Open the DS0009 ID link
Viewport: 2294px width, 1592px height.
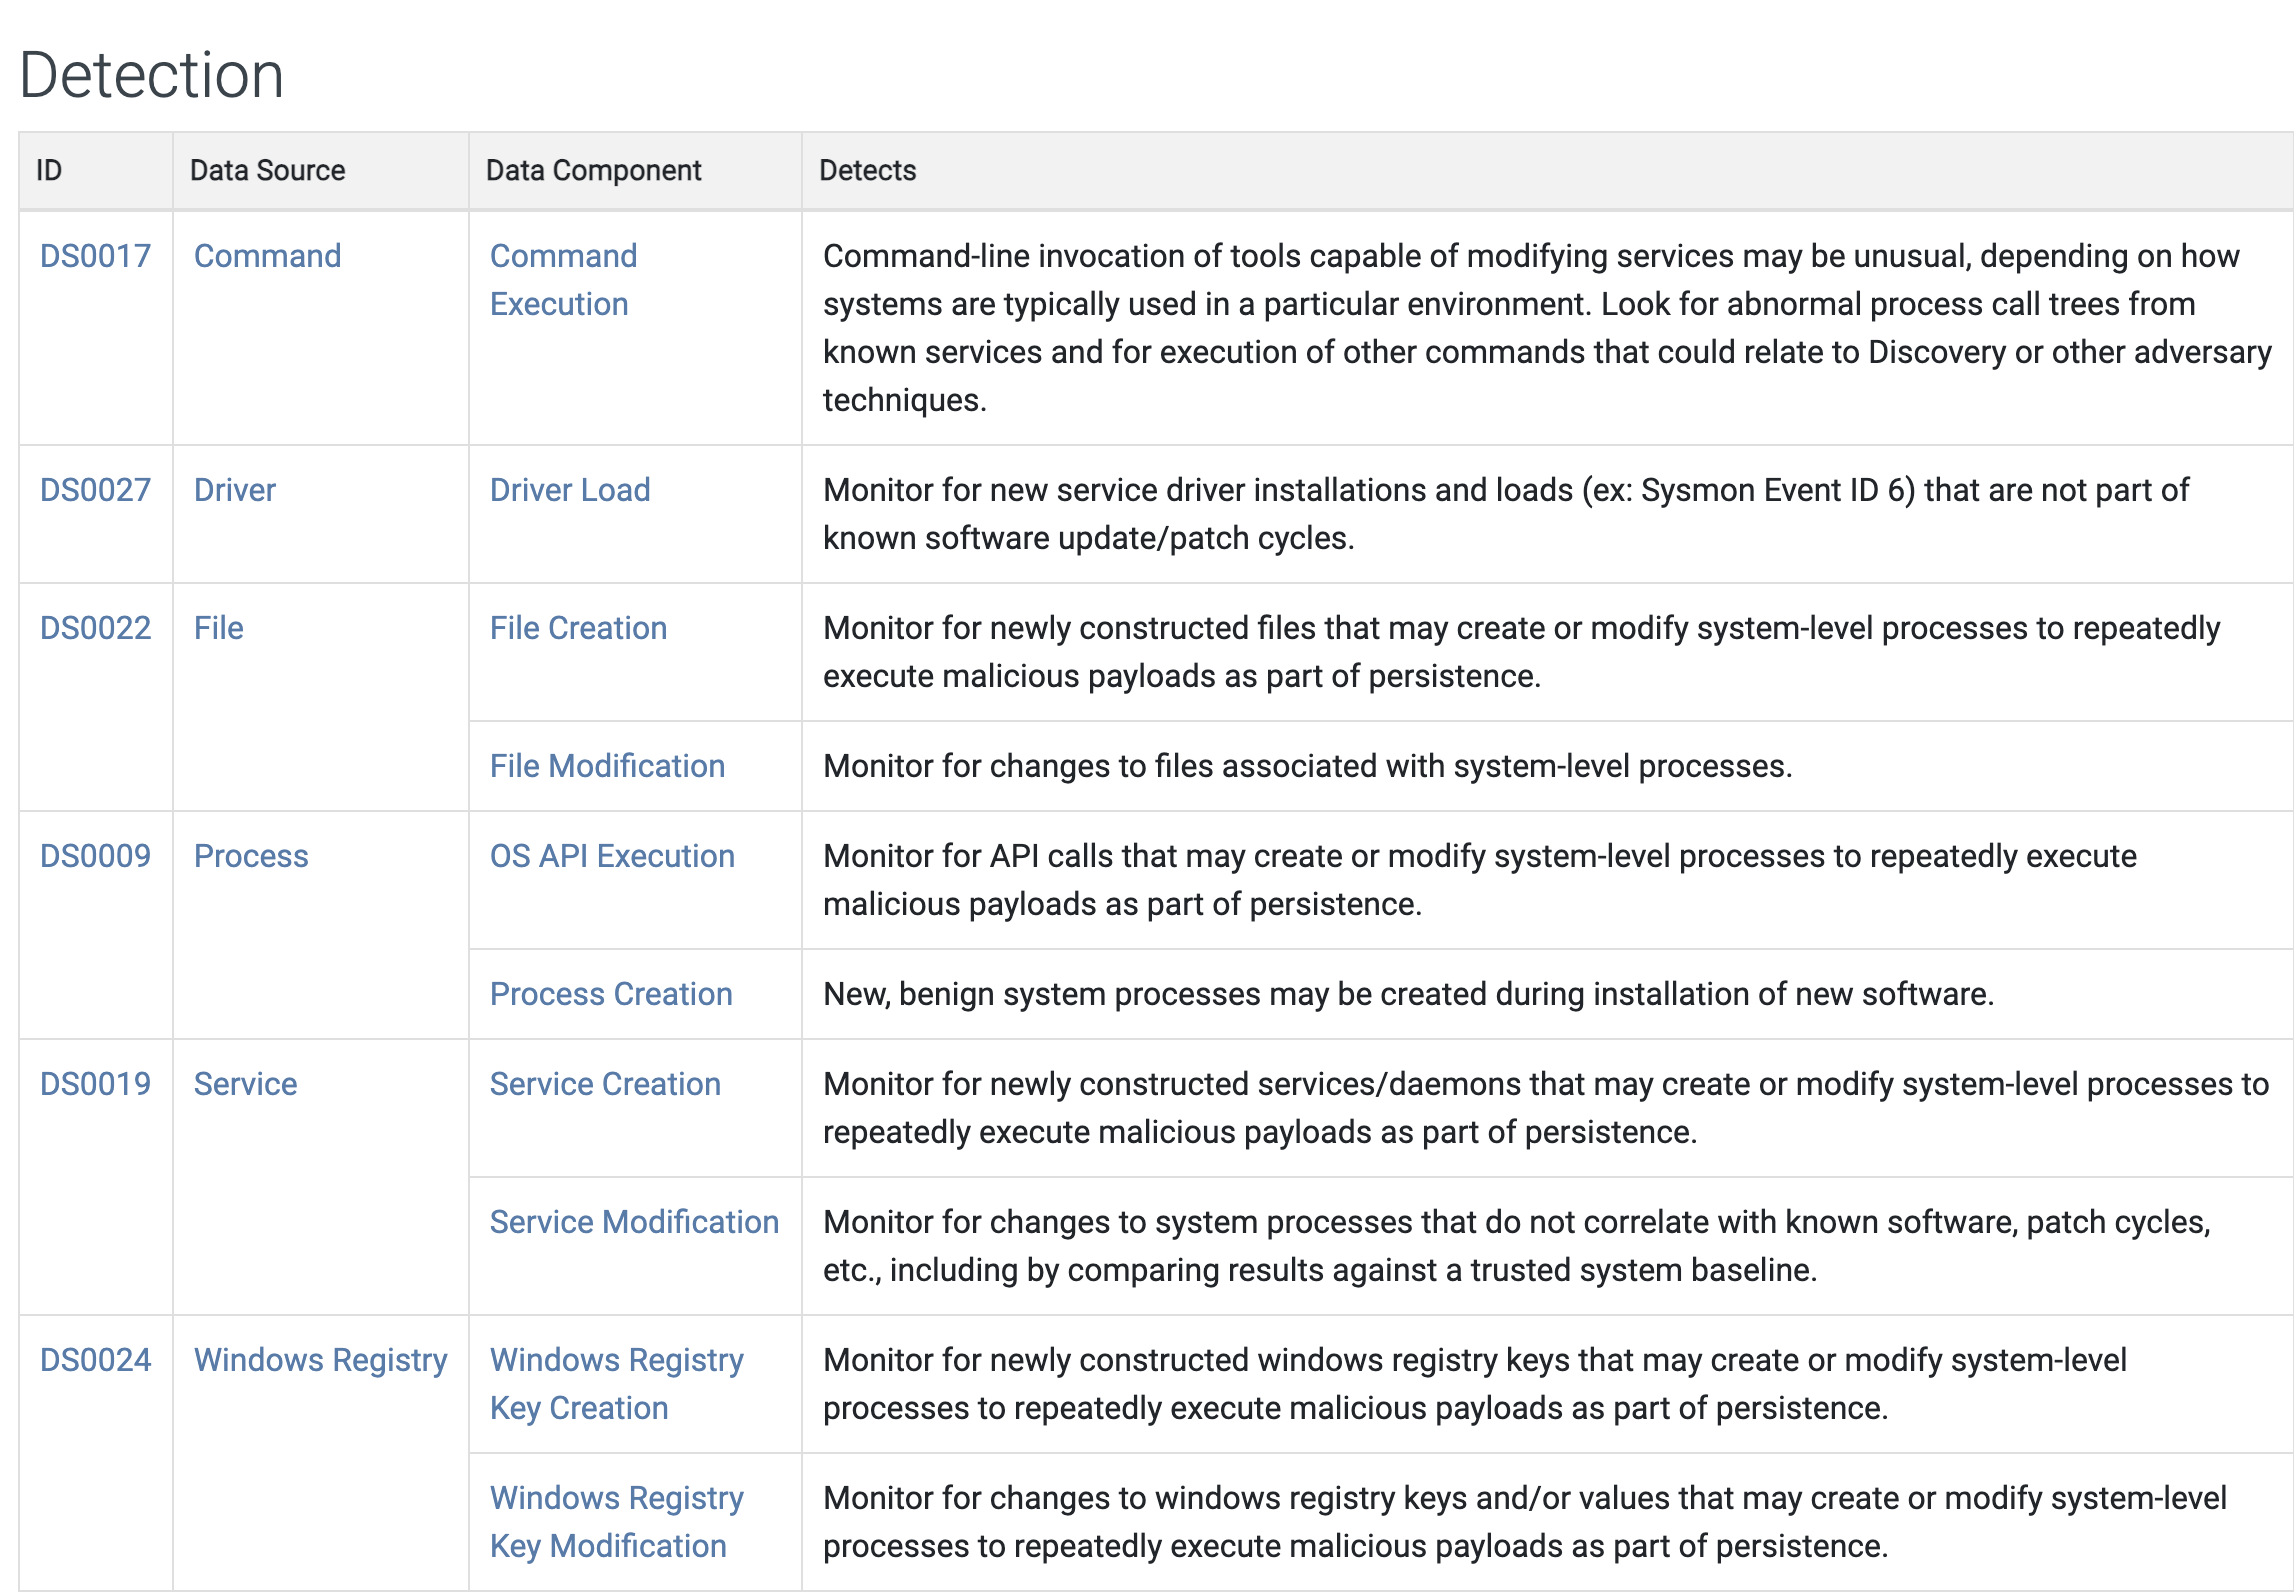95,856
